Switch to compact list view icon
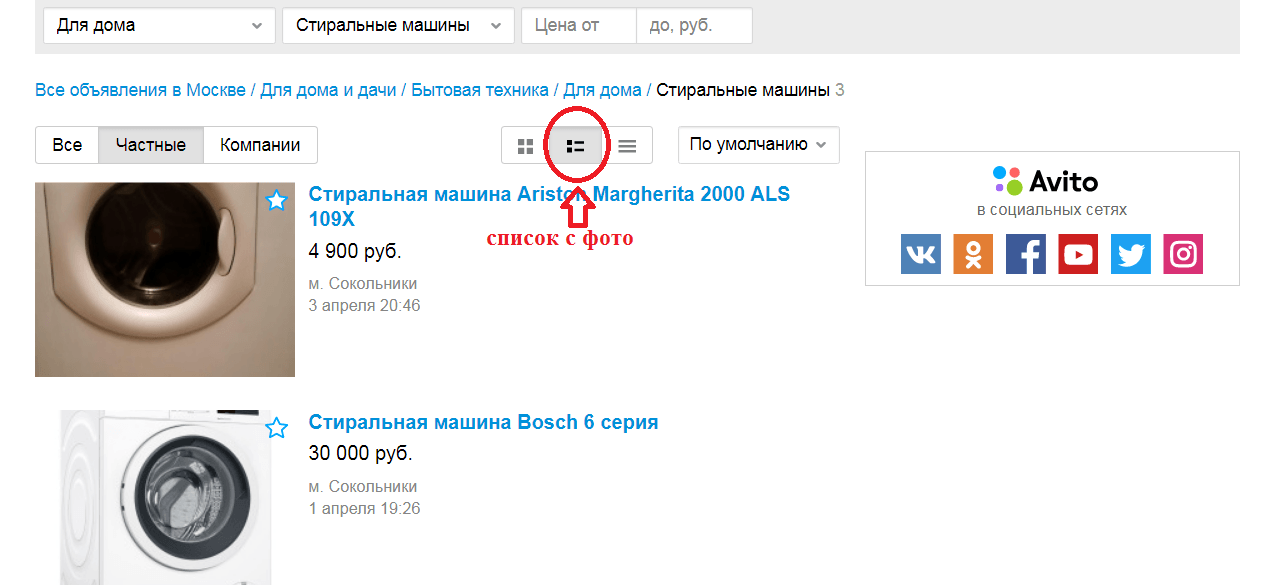 (x=627, y=146)
